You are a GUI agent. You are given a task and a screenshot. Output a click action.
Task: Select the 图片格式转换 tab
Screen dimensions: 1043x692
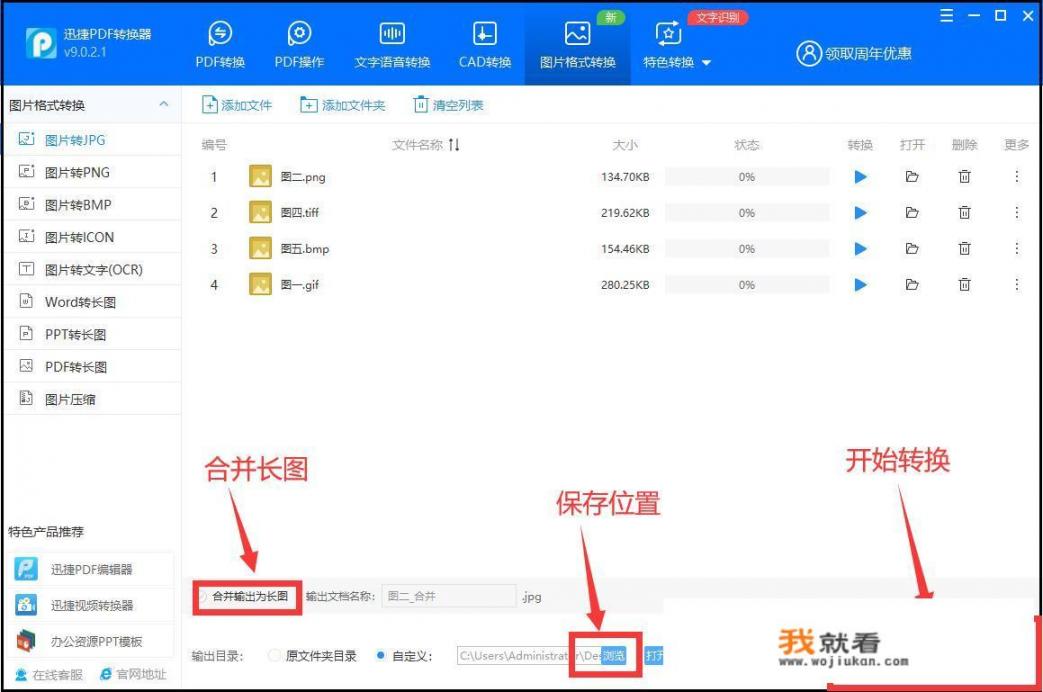[577, 45]
